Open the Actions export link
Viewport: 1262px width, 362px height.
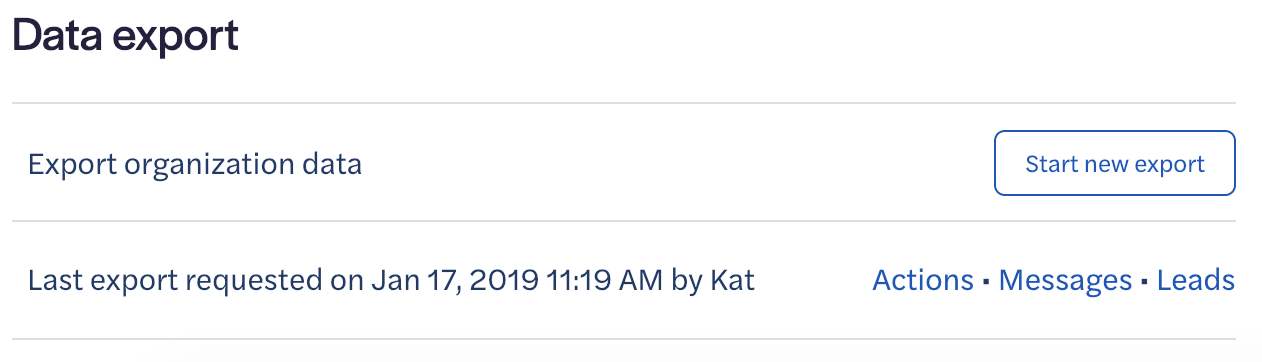point(923,281)
